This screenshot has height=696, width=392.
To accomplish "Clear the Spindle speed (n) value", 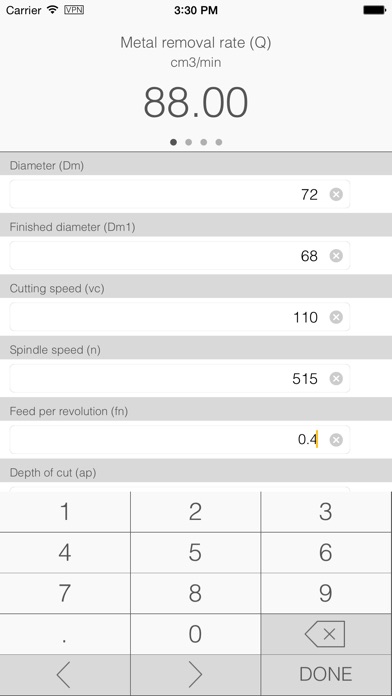I will [x=336, y=379].
